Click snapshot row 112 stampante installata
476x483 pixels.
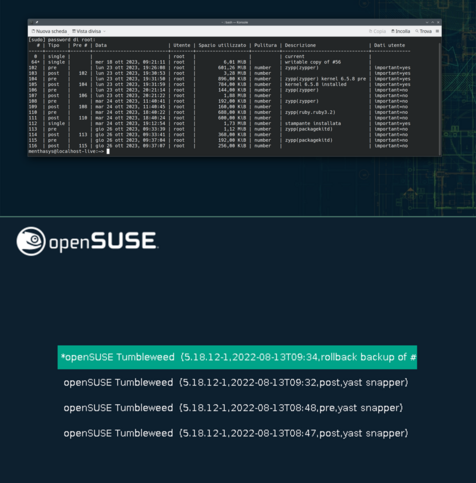220,123
